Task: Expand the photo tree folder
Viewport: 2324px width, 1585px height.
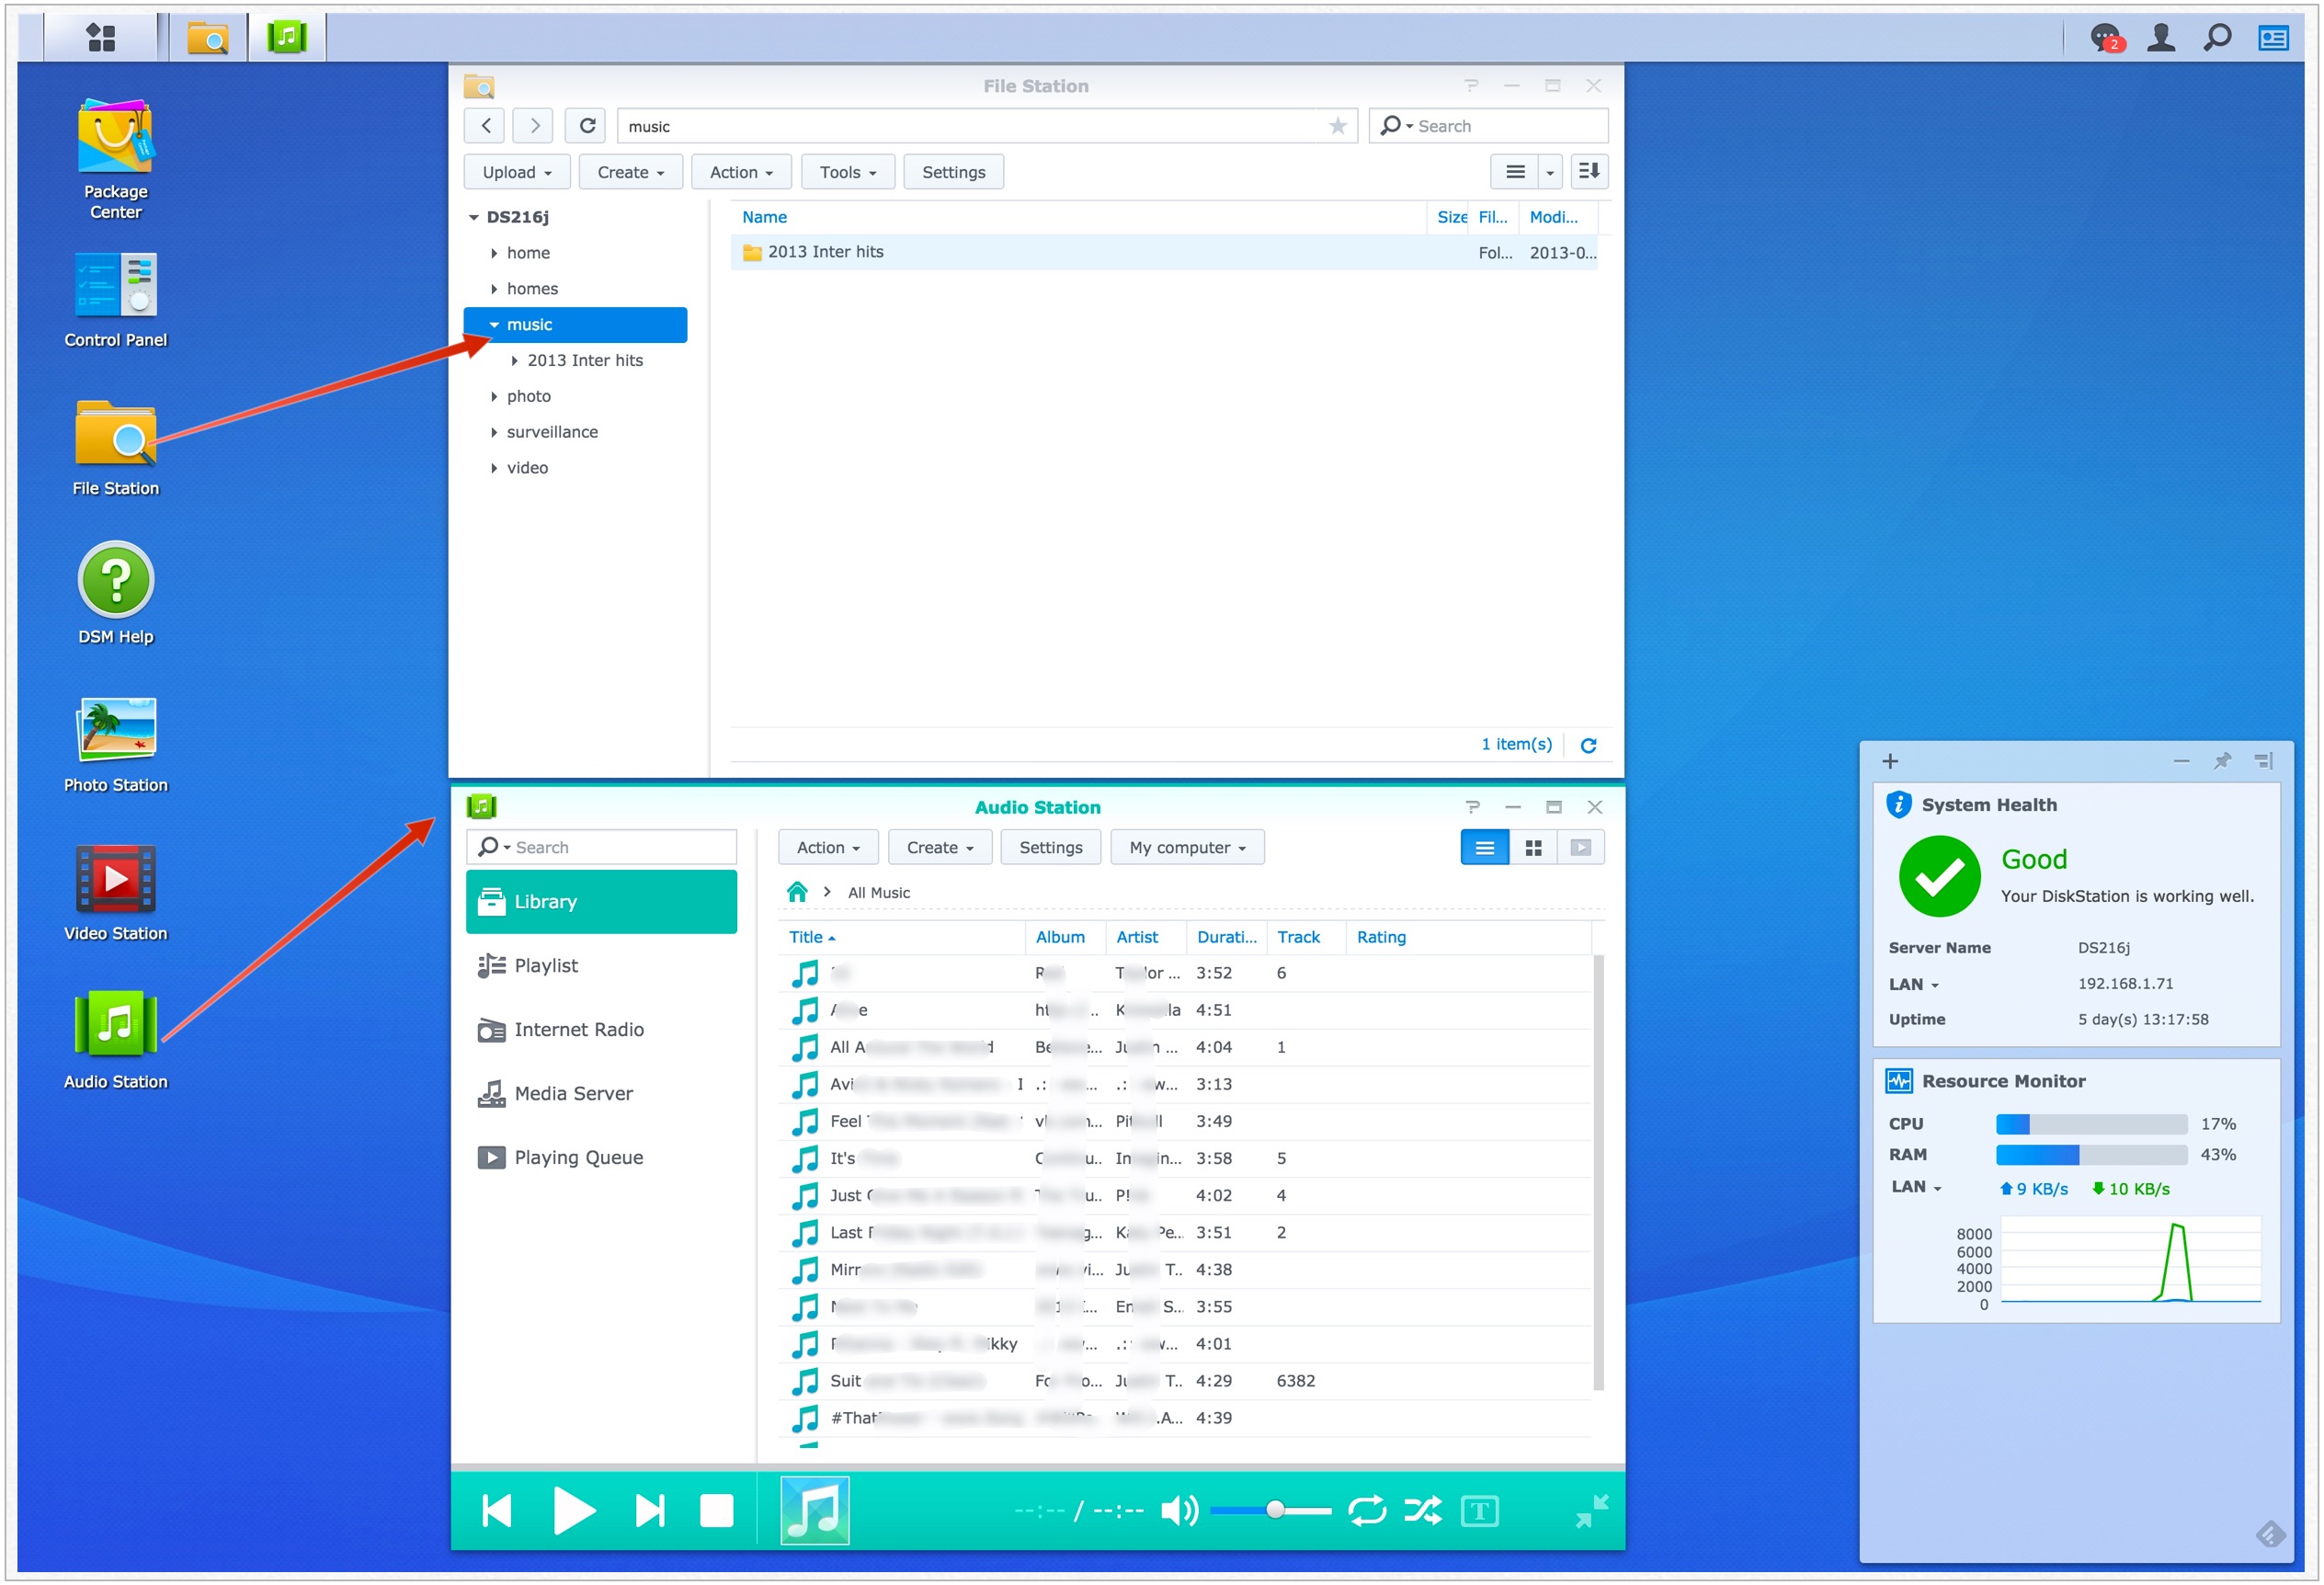Action: coord(494,397)
